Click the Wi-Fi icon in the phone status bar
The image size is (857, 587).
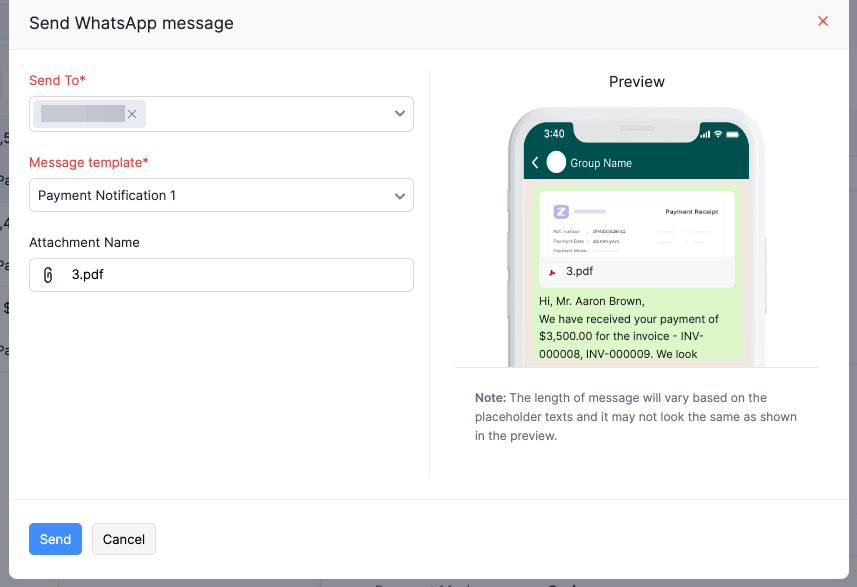click(718, 132)
